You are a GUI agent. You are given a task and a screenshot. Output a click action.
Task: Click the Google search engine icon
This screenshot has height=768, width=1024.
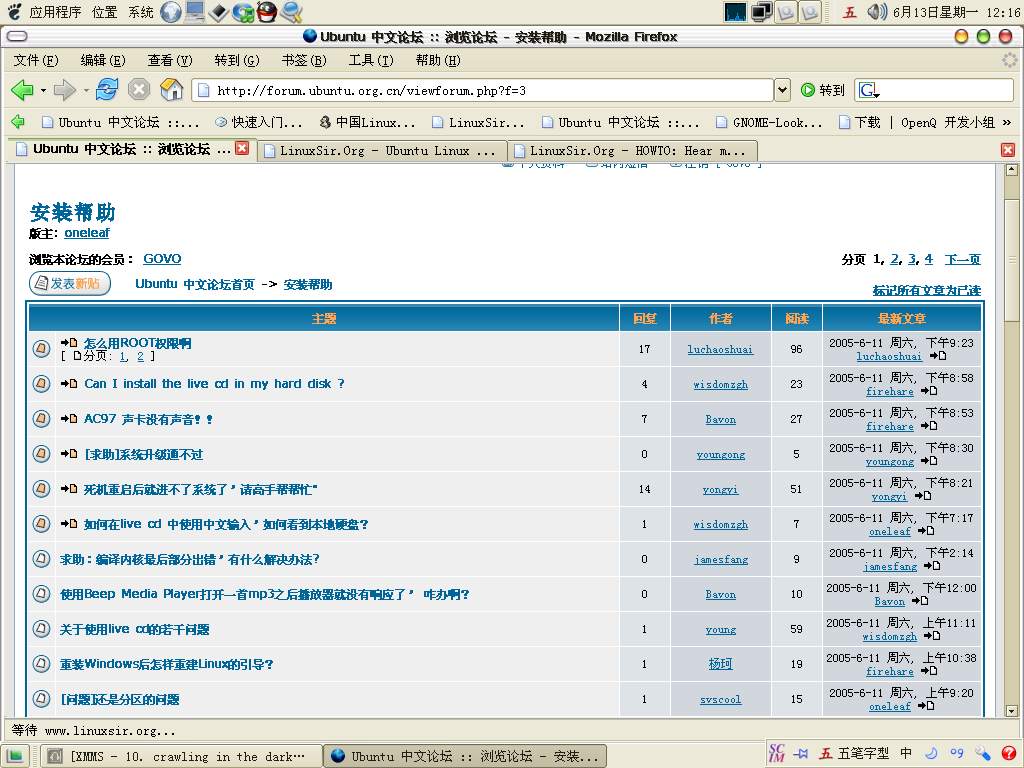click(869, 90)
